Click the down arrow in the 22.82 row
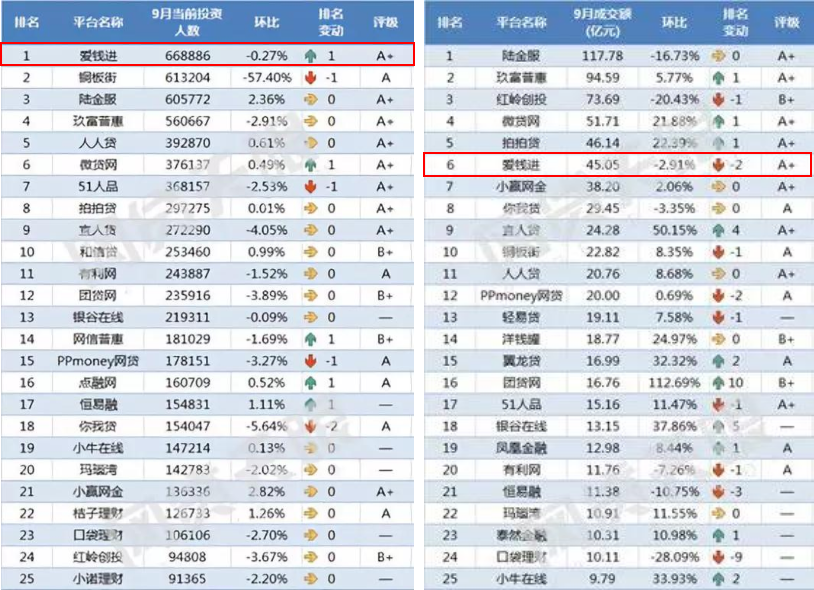 coord(718,252)
